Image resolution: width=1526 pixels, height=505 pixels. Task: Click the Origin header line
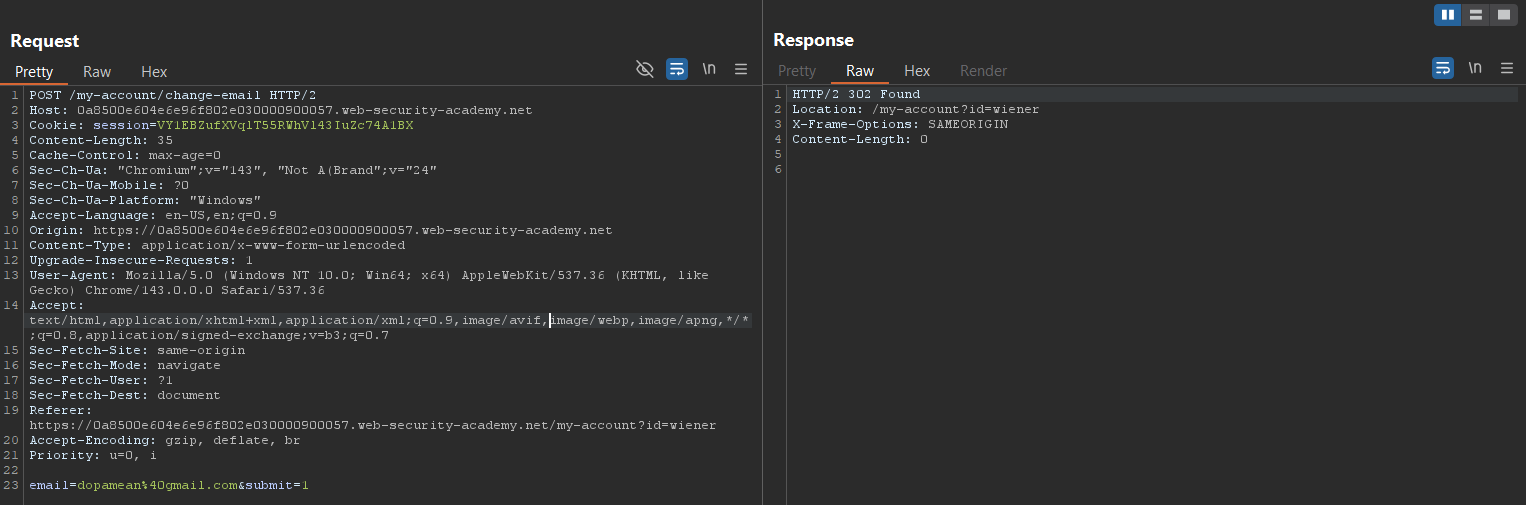point(320,230)
